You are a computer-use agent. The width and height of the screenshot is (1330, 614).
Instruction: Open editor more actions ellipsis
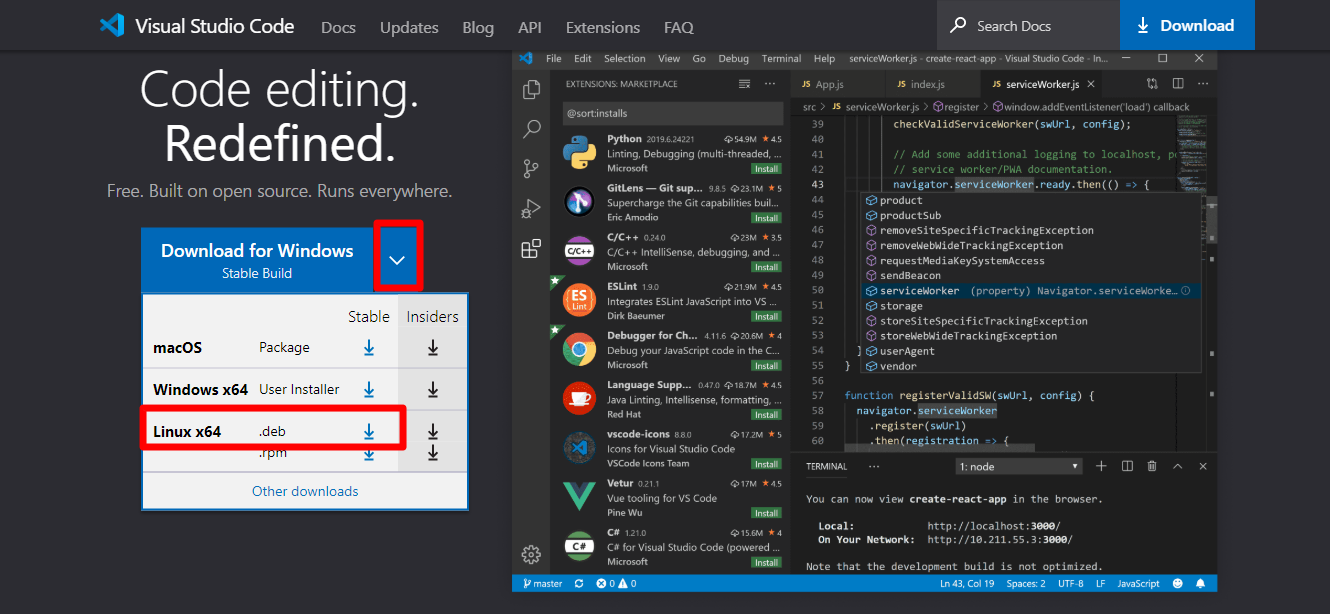click(1203, 84)
